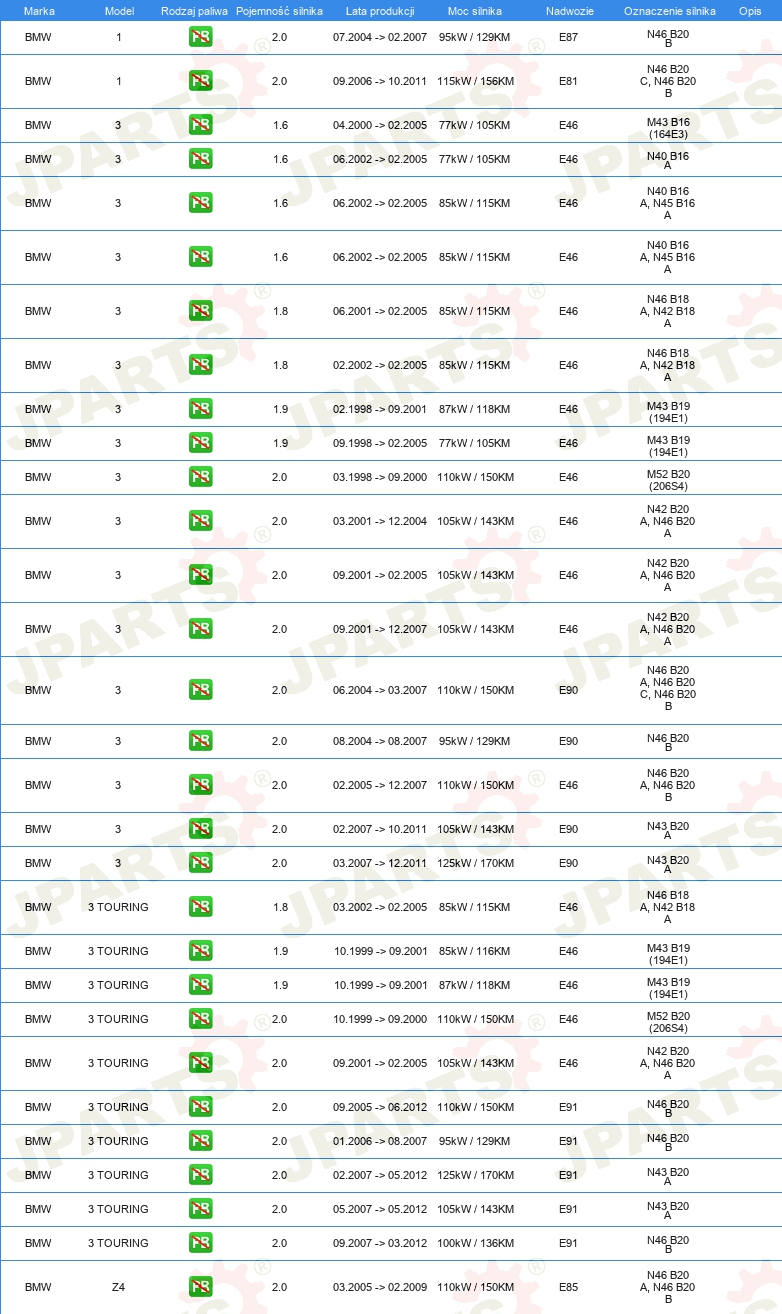The image size is (782, 1314).
Task: Click the 07.2004 -> 02.2007 production date
Action: point(380,37)
